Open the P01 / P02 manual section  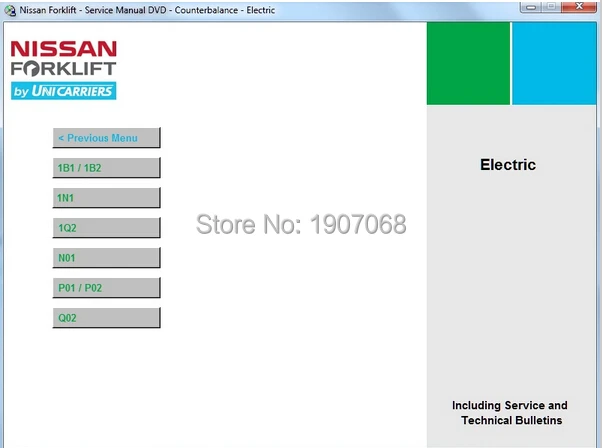[106, 288]
